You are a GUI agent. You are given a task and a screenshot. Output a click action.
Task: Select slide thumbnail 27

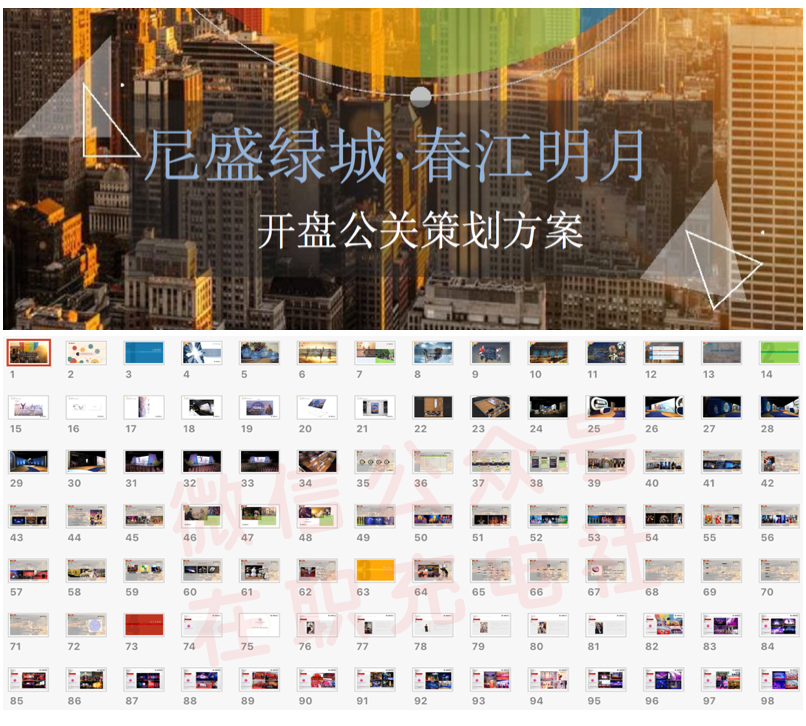[x=722, y=407]
